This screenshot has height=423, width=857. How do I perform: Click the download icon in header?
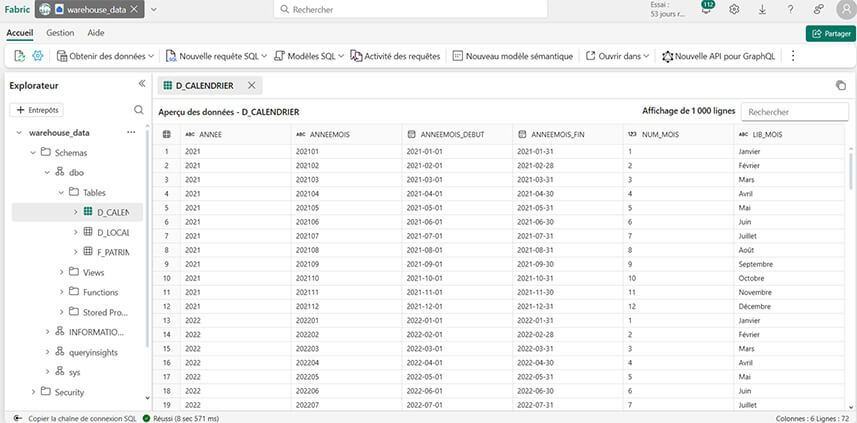(x=762, y=9)
